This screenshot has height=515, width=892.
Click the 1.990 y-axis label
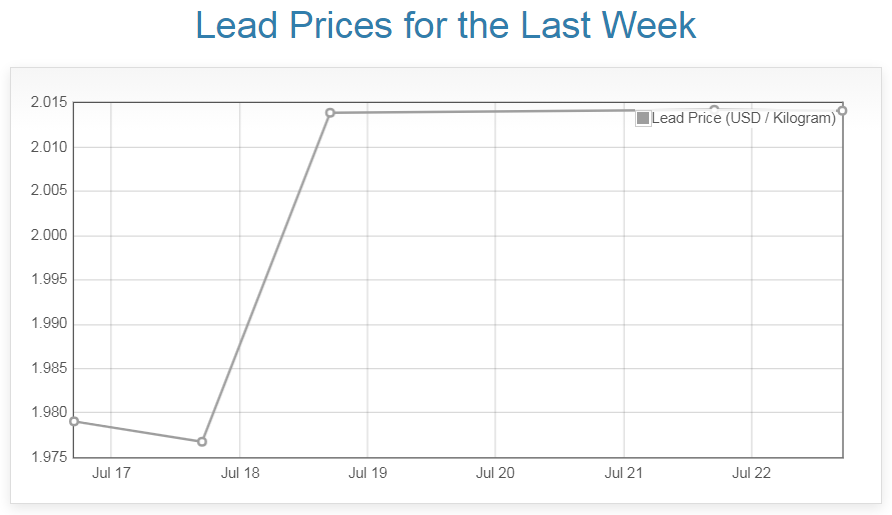[x=48, y=324]
